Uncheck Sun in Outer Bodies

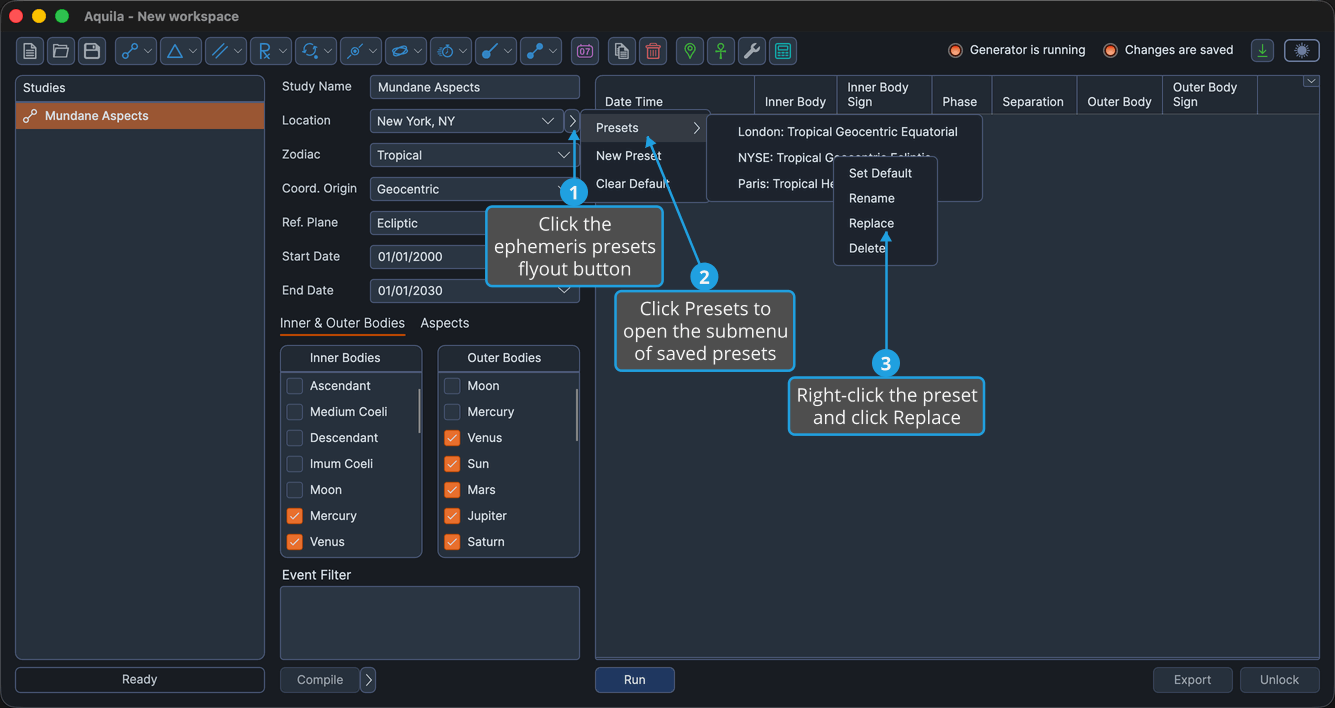tap(452, 464)
